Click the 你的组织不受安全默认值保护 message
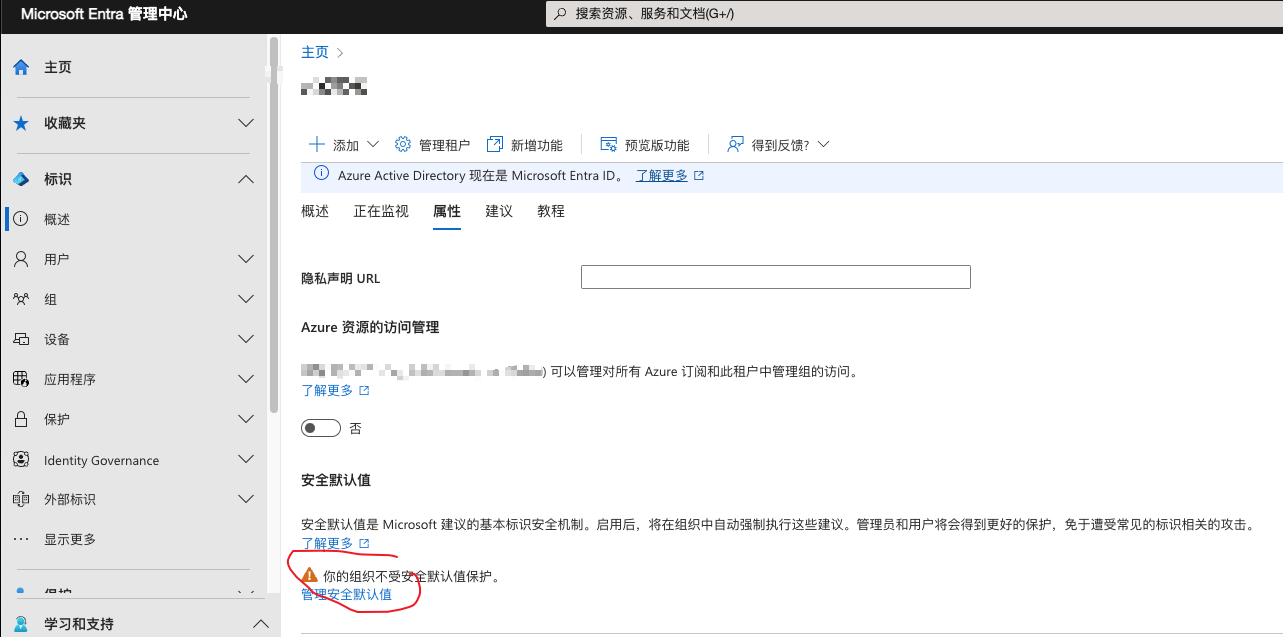The height and width of the screenshot is (637, 1283). coord(411,576)
